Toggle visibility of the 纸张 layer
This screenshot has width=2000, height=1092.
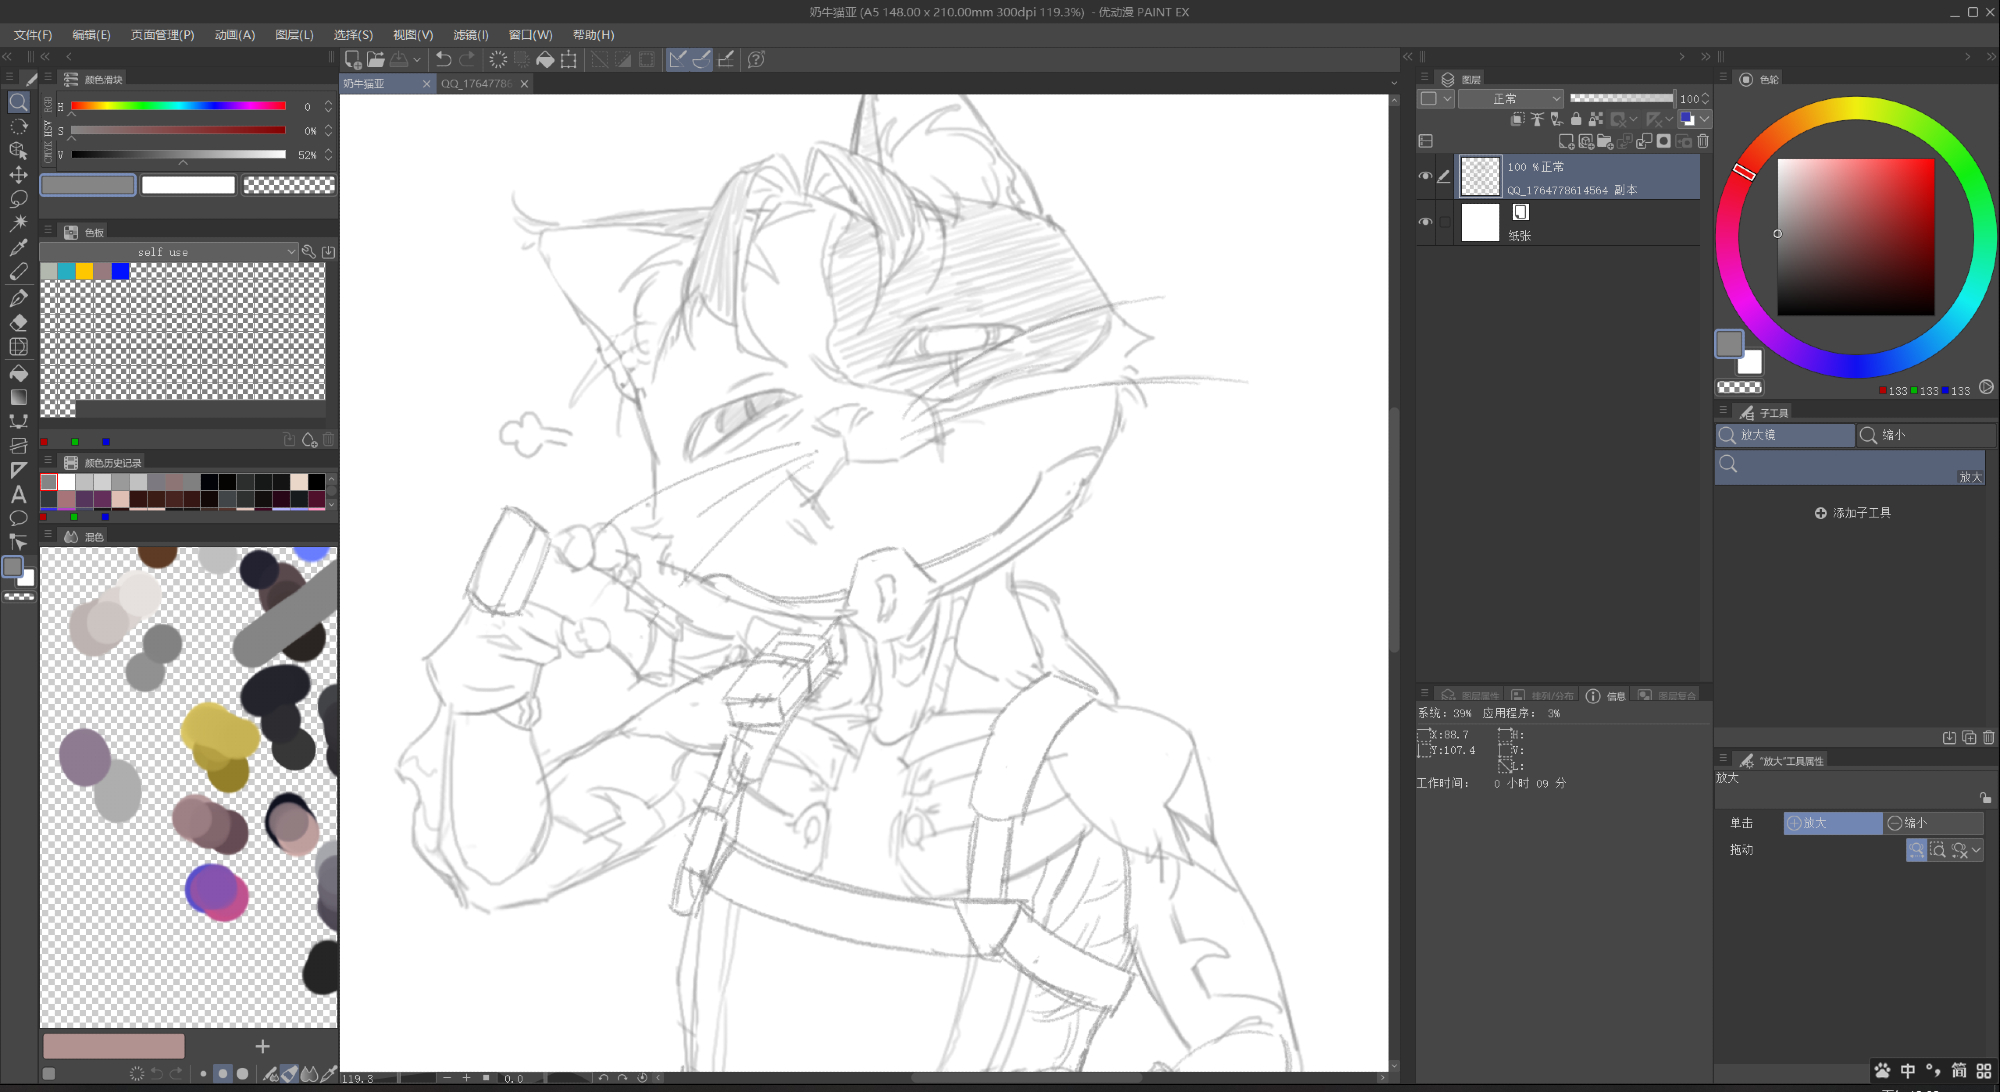coord(1425,222)
